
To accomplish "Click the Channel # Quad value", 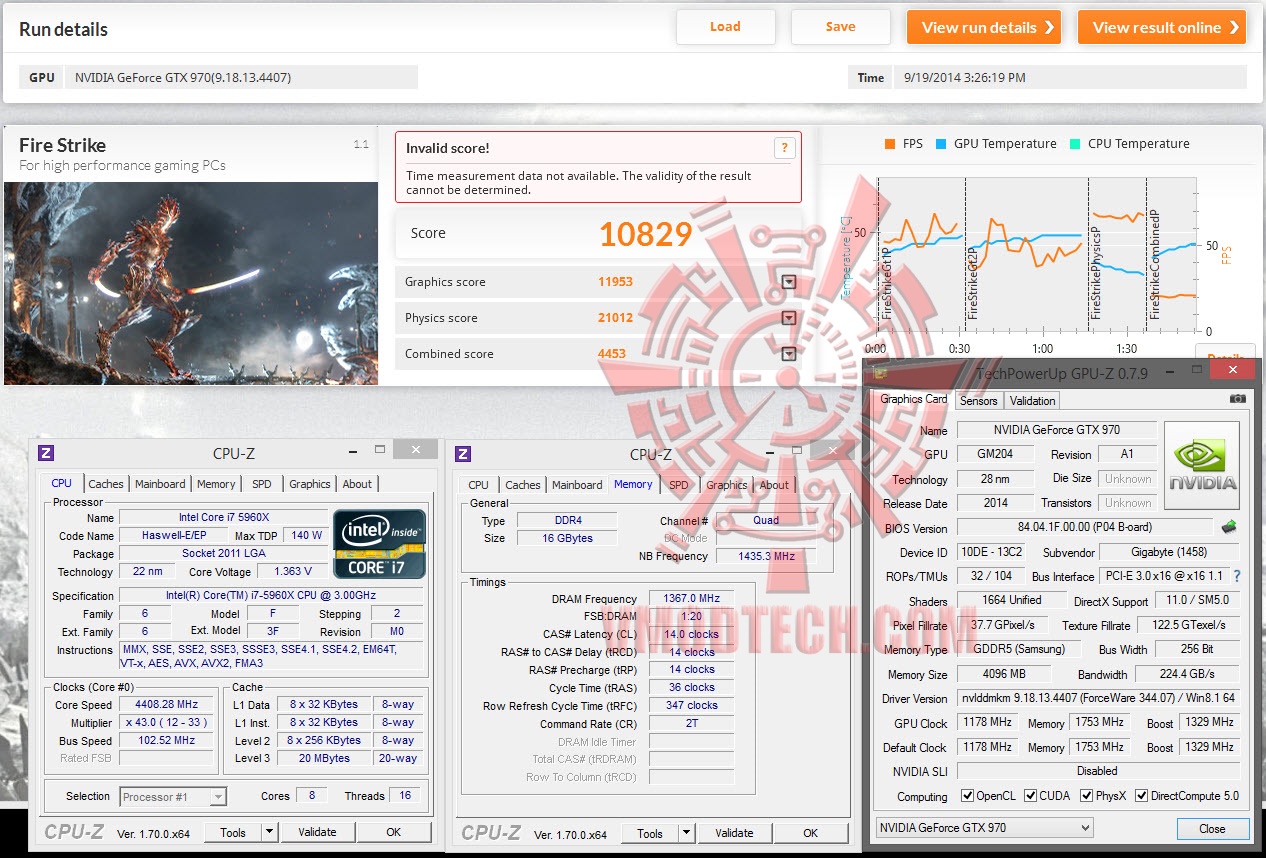I will click(x=766, y=520).
